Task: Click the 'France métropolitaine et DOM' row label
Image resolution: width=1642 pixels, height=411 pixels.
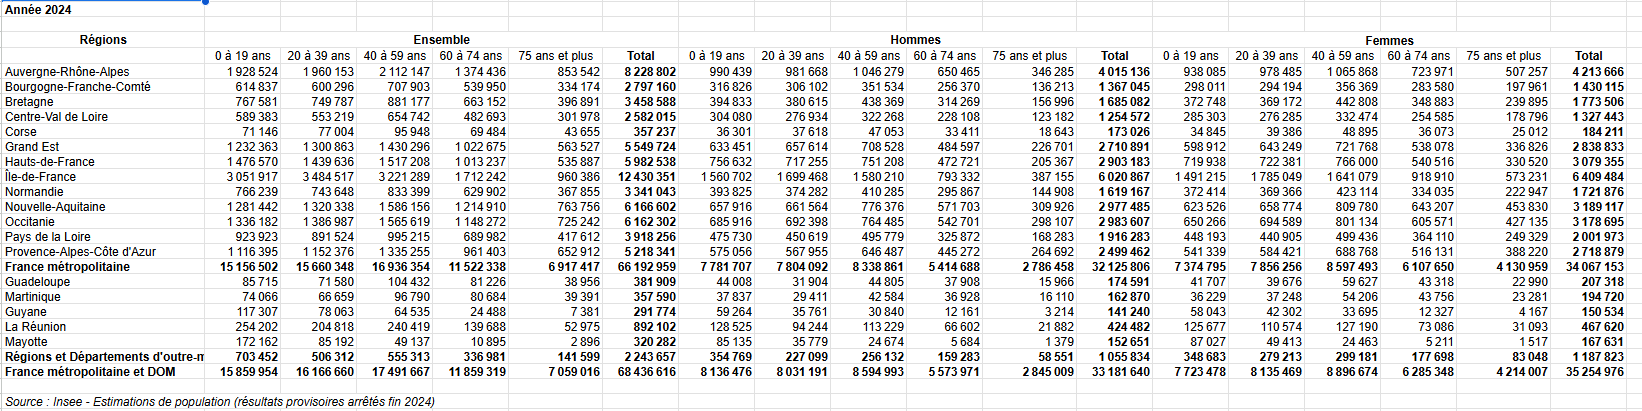Action: click(90, 372)
